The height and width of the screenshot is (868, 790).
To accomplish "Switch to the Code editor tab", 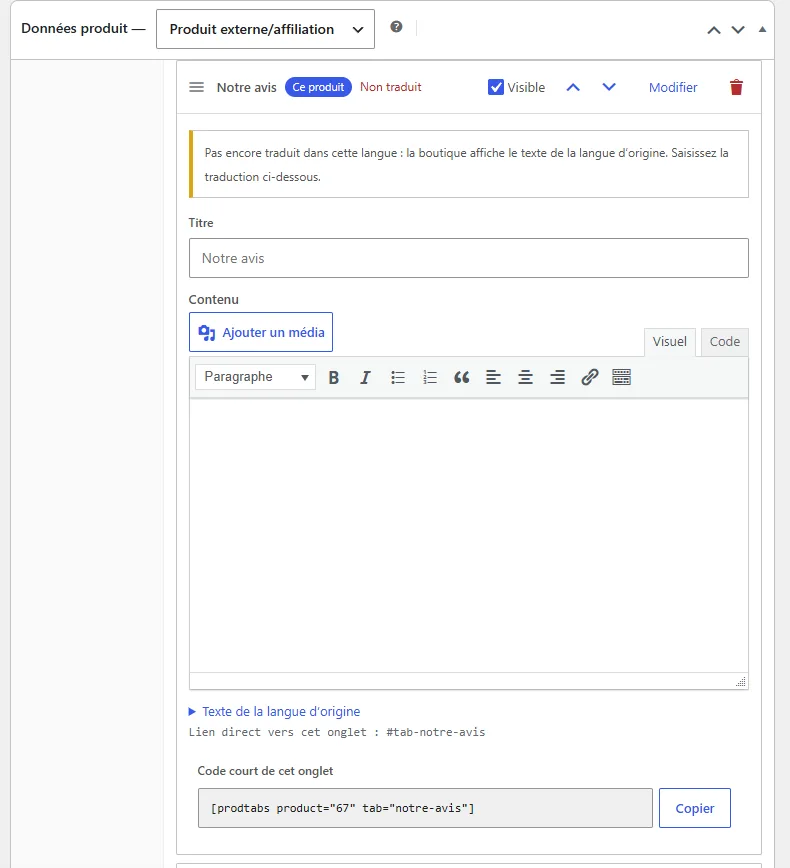I will point(725,342).
